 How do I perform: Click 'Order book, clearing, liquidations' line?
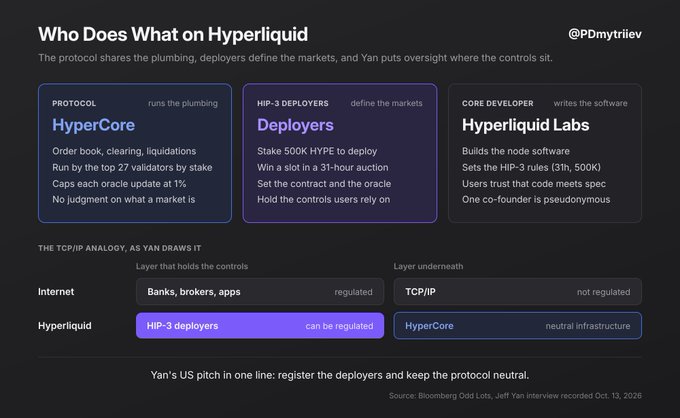[x=124, y=151]
